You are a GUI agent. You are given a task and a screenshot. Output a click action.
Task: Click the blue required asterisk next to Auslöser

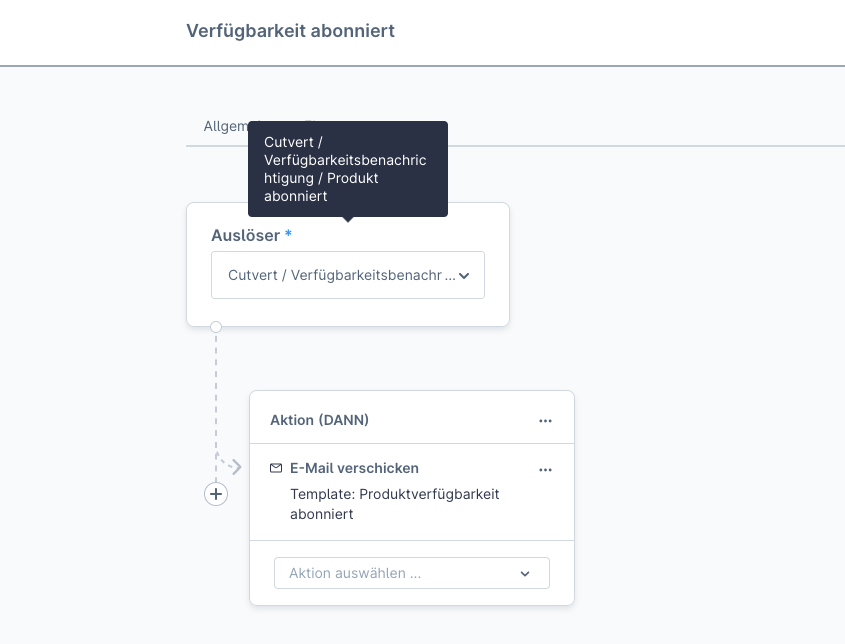point(288,235)
